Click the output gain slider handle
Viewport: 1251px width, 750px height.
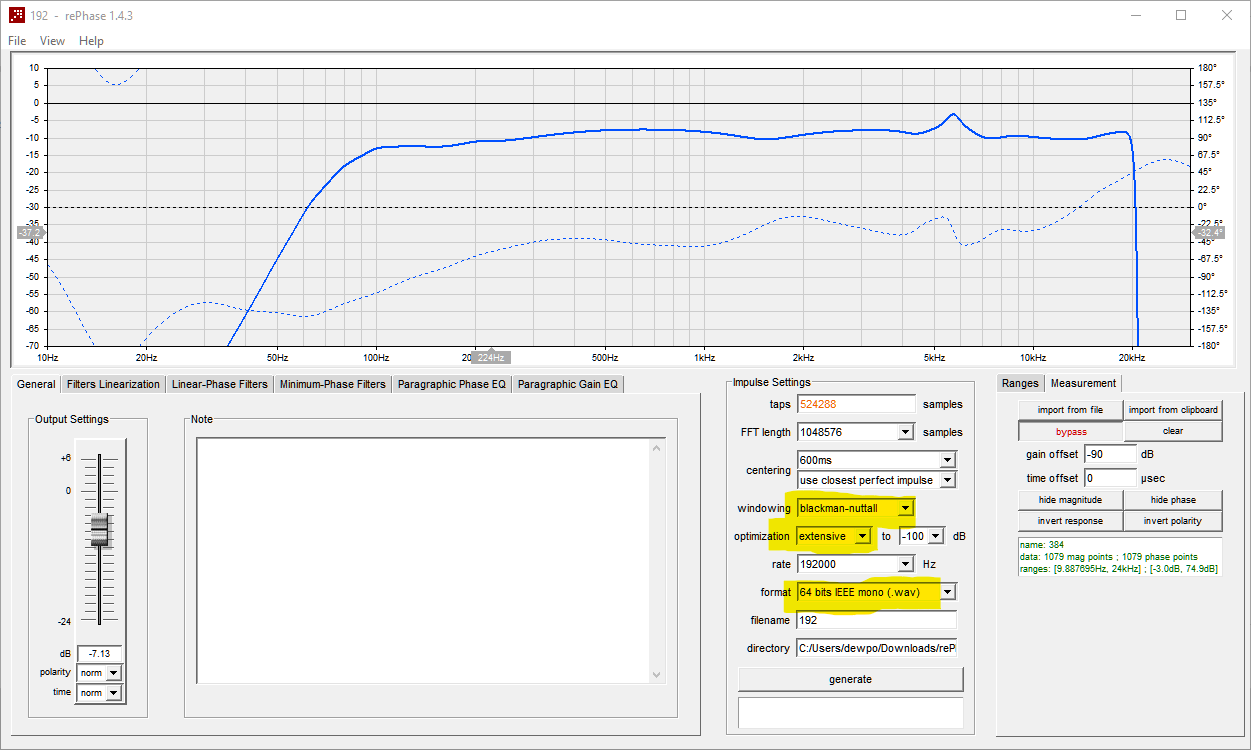coord(99,531)
